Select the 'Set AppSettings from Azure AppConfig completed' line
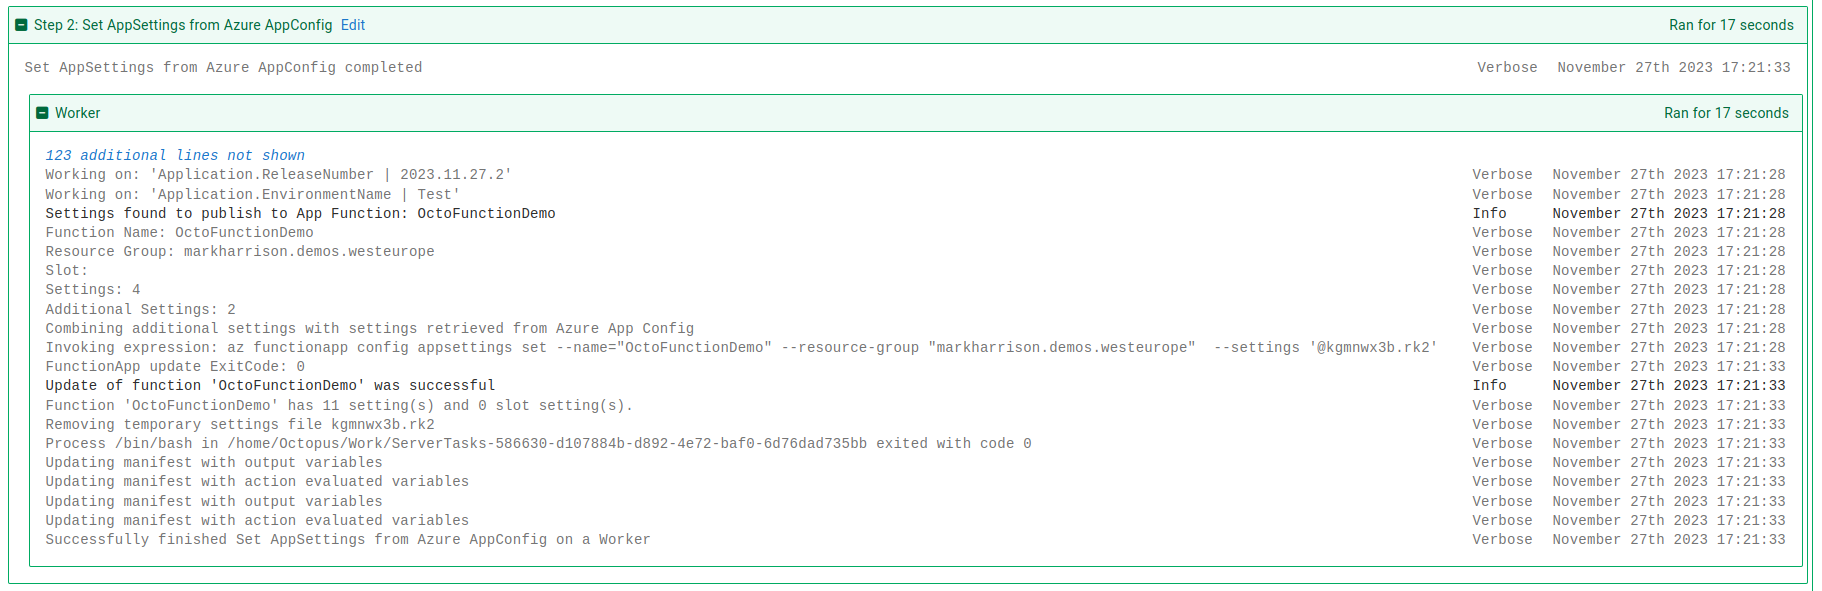This screenshot has width=1822, height=591. [x=222, y=67]
